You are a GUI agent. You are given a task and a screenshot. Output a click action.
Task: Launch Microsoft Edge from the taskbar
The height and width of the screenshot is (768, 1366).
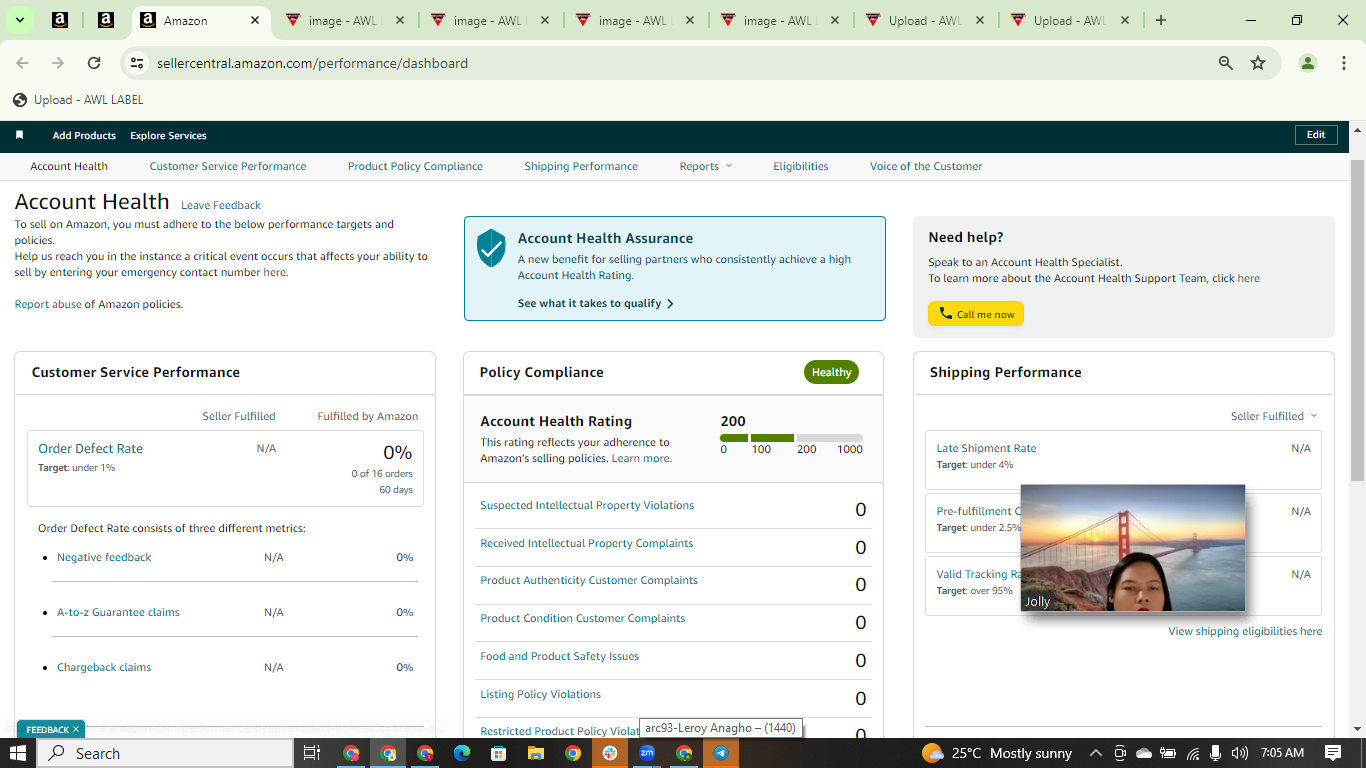click(462, 753)
